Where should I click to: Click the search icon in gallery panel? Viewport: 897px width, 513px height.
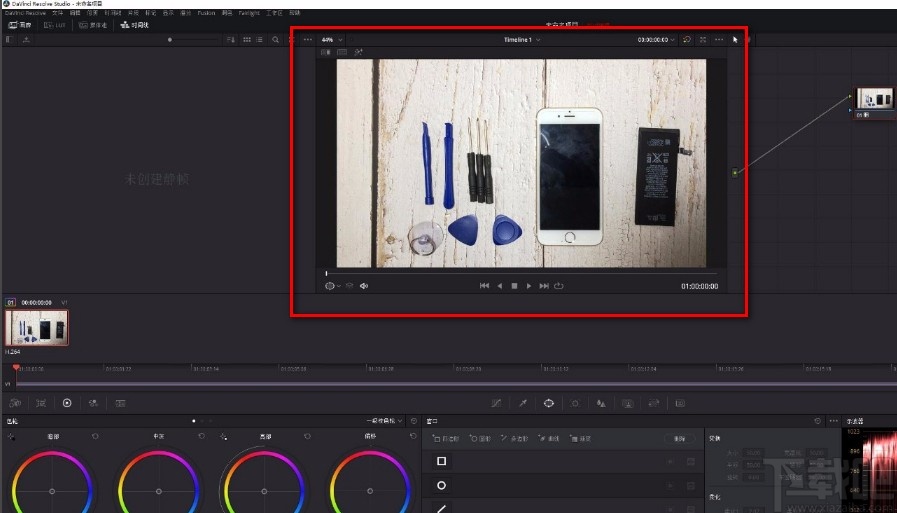(x=275, y=40)
